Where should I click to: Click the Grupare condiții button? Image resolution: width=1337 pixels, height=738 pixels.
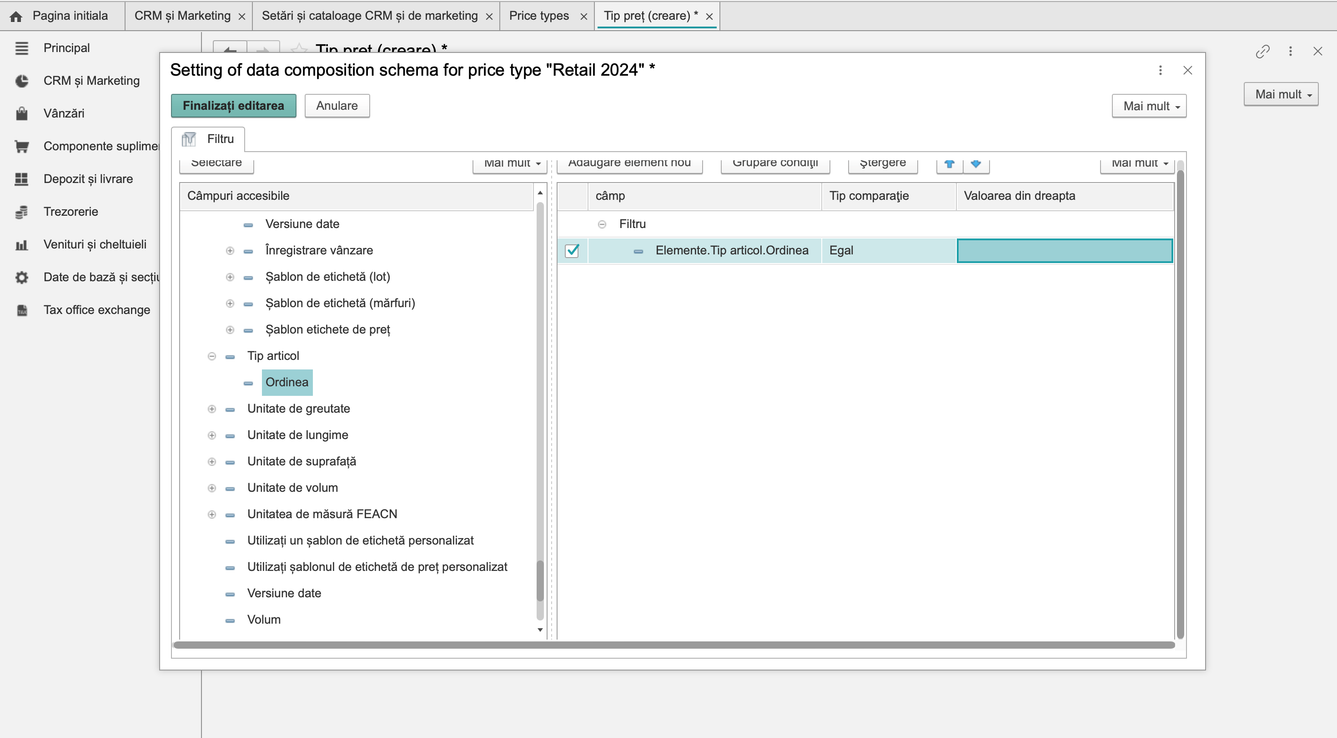[775, 163]
